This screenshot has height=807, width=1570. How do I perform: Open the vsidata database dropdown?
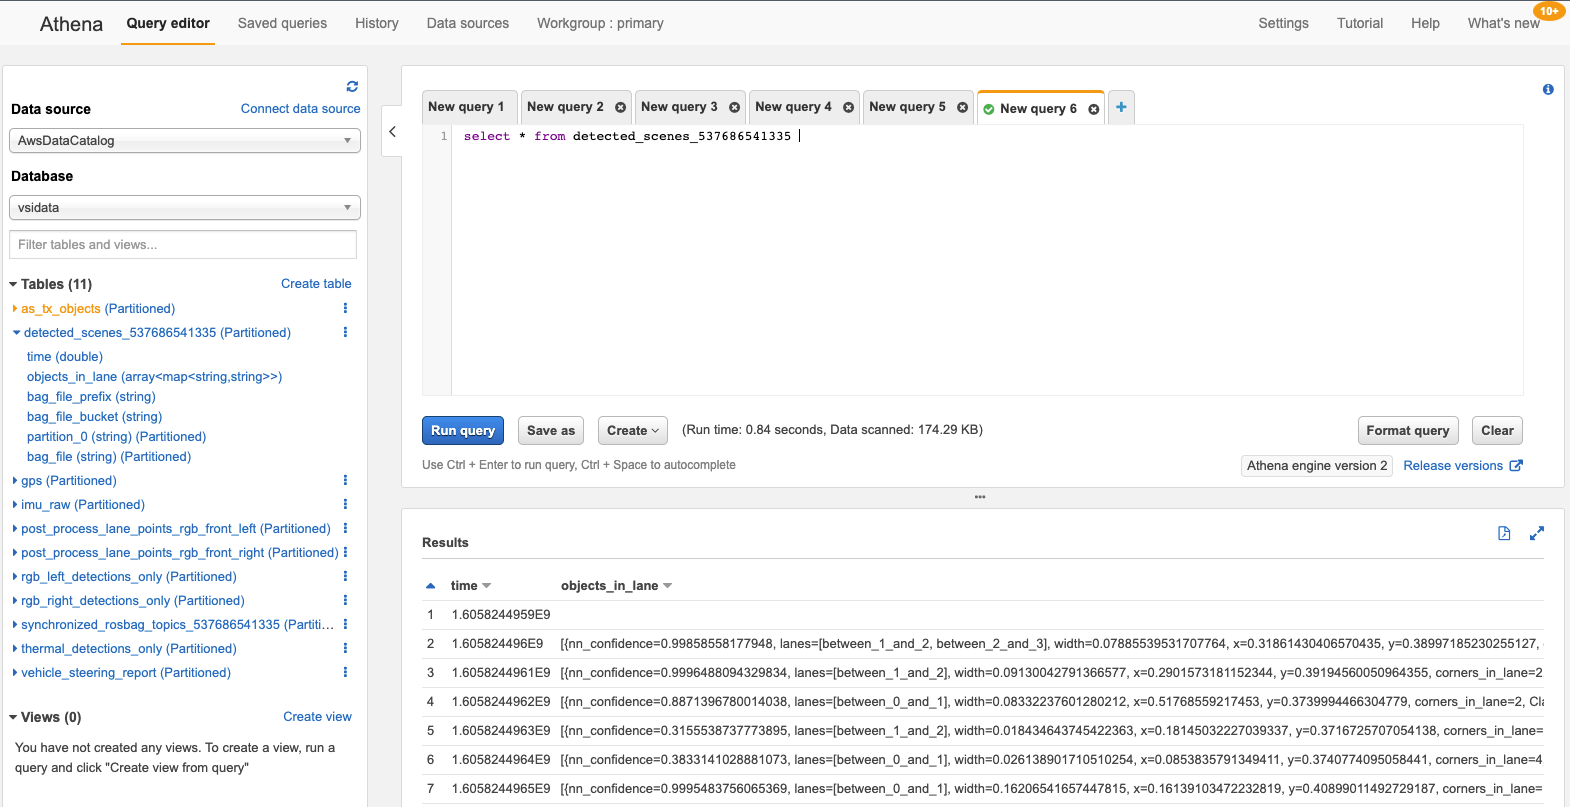[185, 208]
